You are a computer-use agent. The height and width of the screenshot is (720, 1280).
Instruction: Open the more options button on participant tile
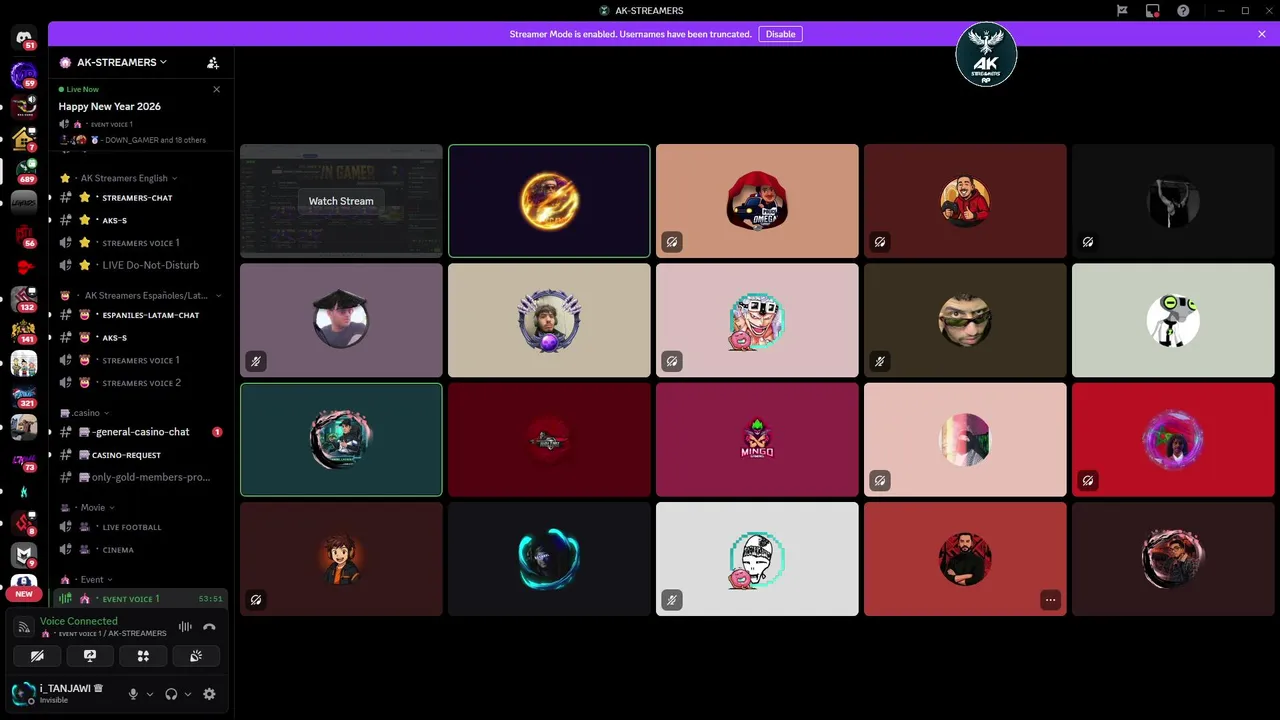1050,600
